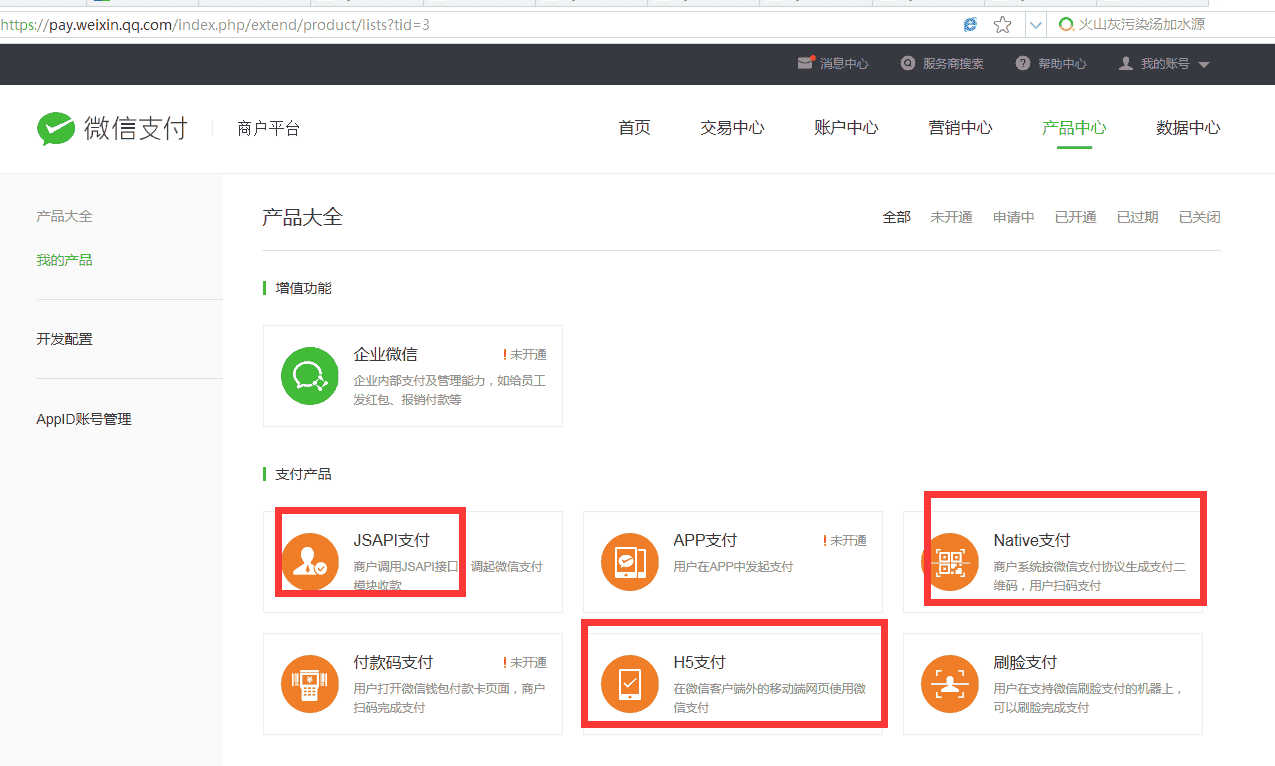Open the APP支付 product icon

pyautogui.click(x=630, y=562)
